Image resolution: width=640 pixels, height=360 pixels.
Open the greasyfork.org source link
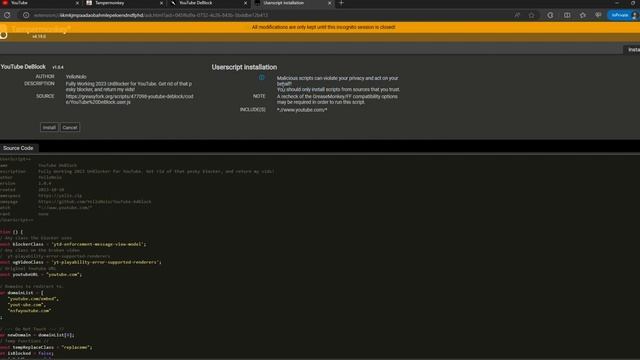[x=129, y=99]
